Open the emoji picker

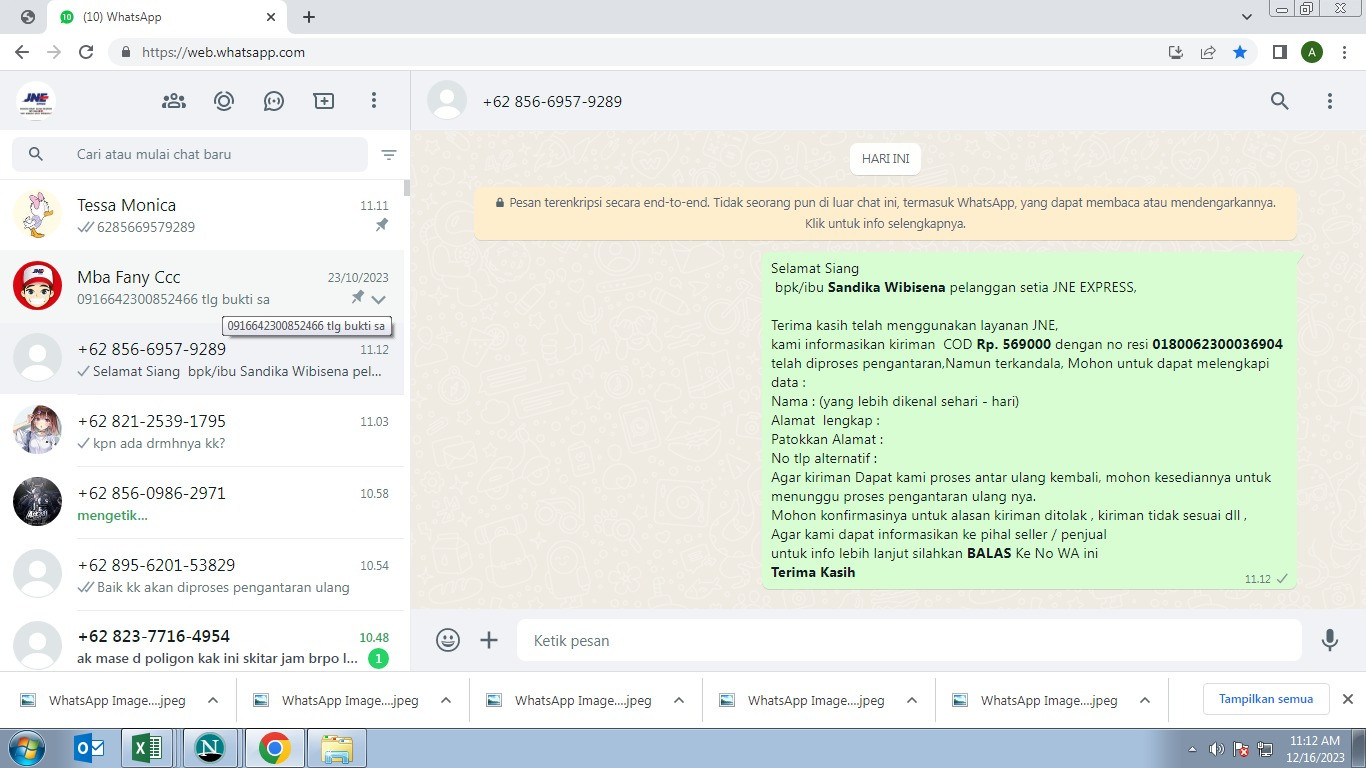click(448, 640)
